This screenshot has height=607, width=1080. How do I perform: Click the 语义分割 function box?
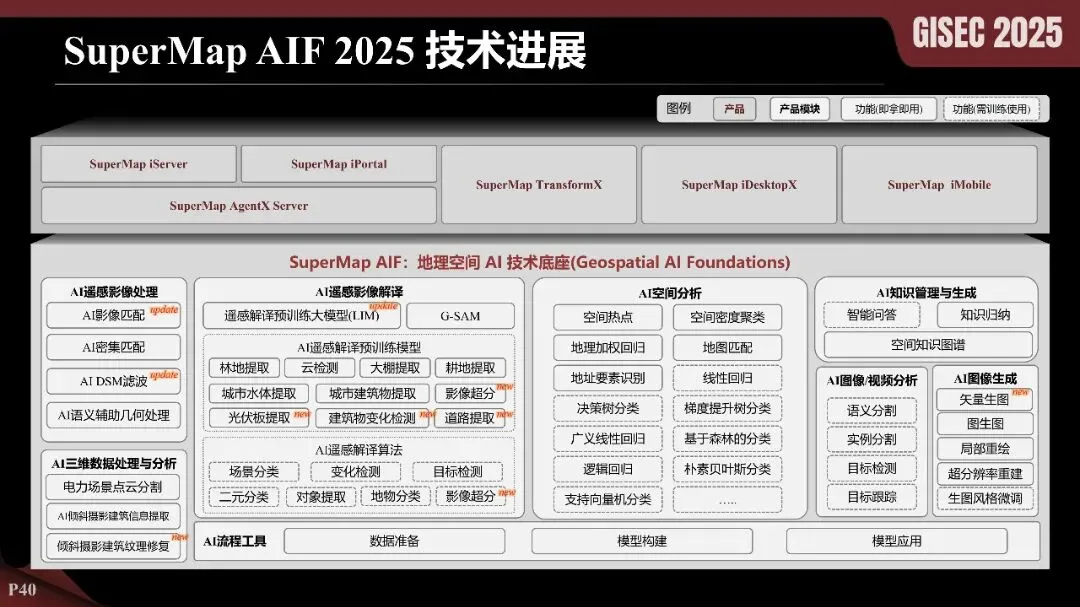872,411
